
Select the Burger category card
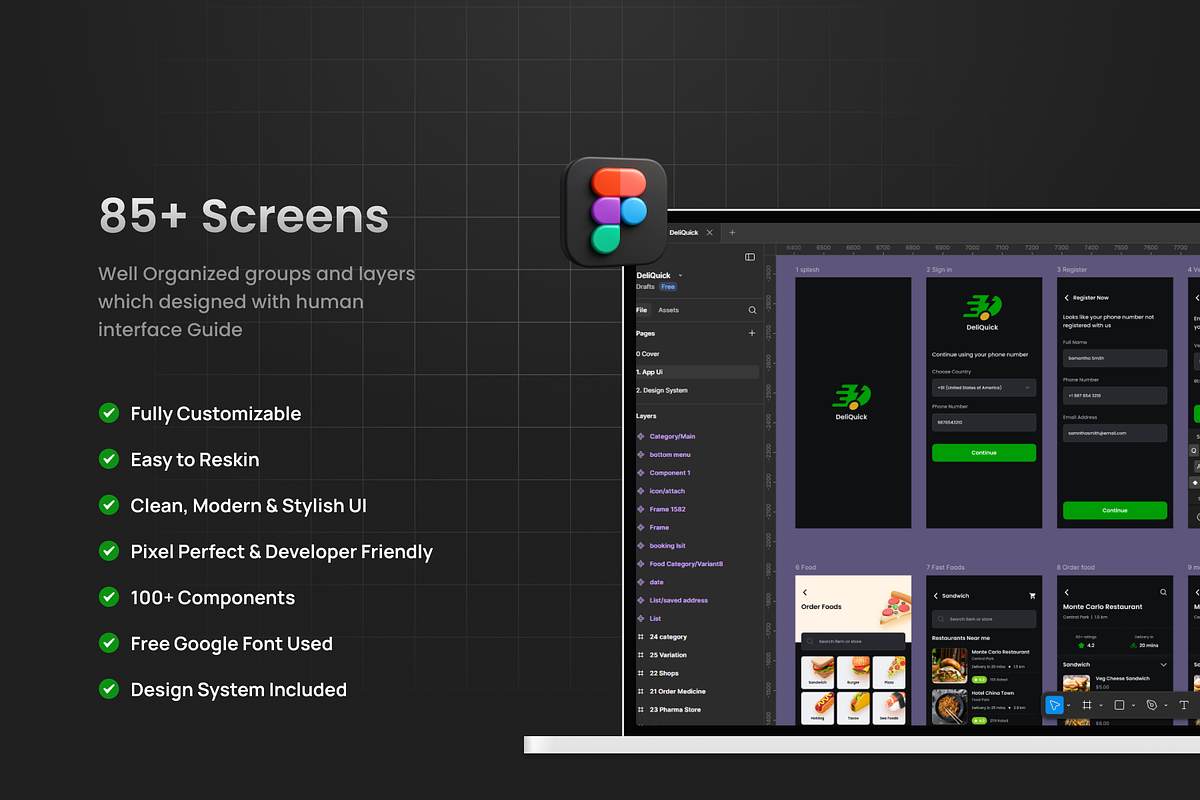853,672
